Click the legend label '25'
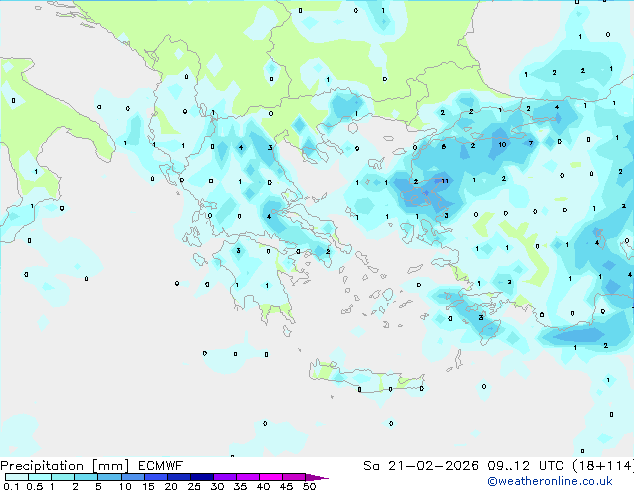Image resolution: width=634 pixels, height=490 pixels. tap(194, 486)
